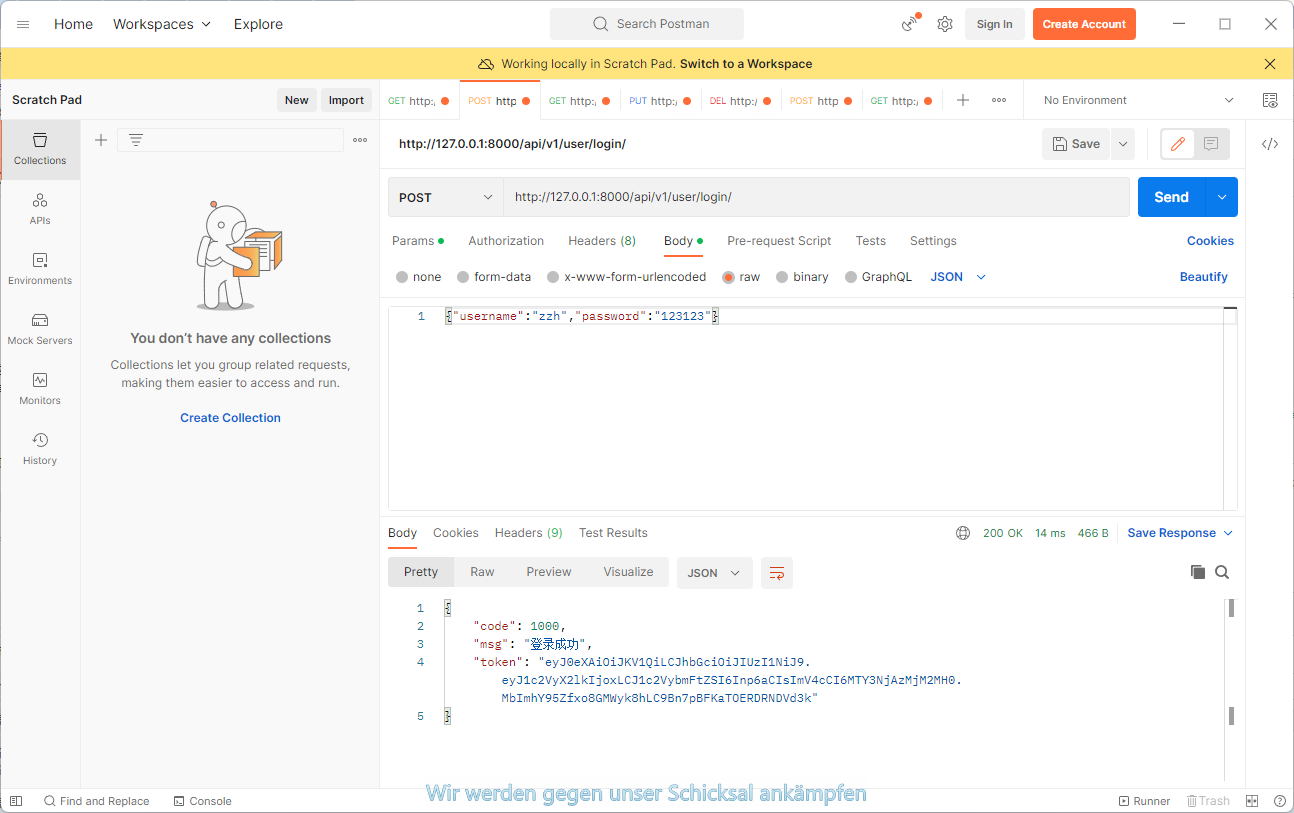Change the response JSON format dropdown
The width and height of the screenshot is (1294, 813).
[714, 573]
